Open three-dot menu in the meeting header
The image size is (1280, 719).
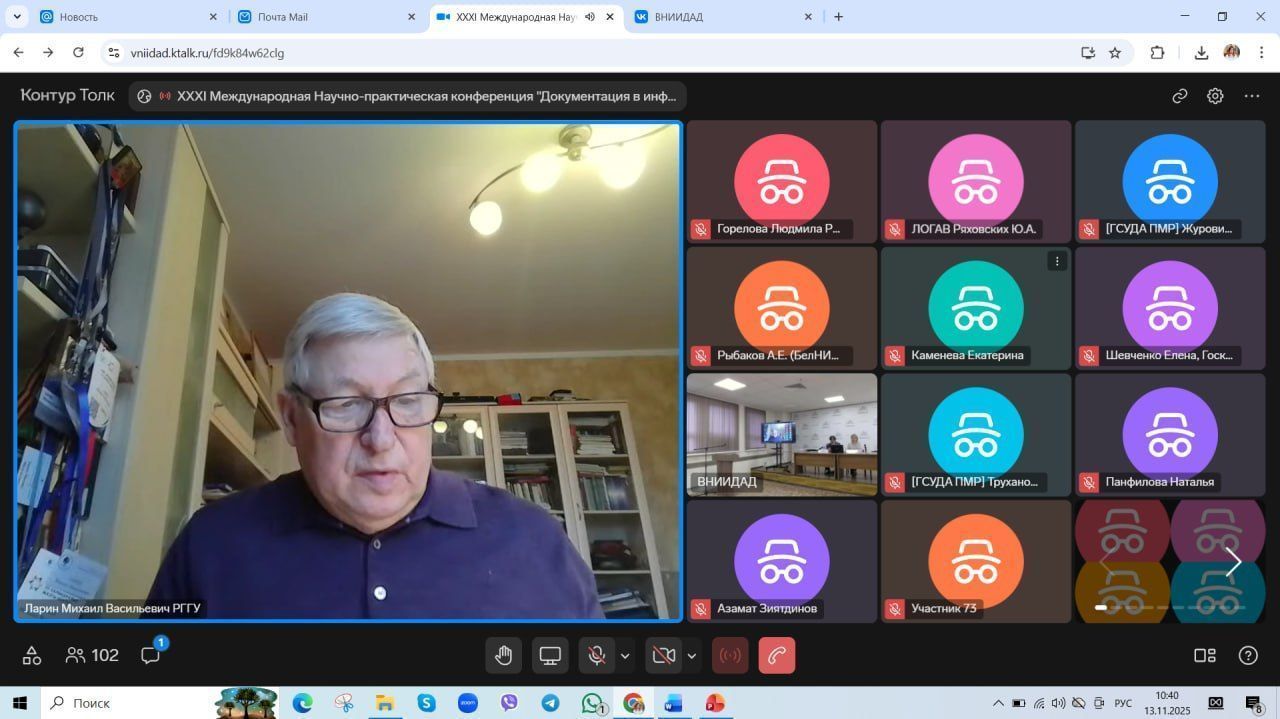click(x=1252, y=96)
